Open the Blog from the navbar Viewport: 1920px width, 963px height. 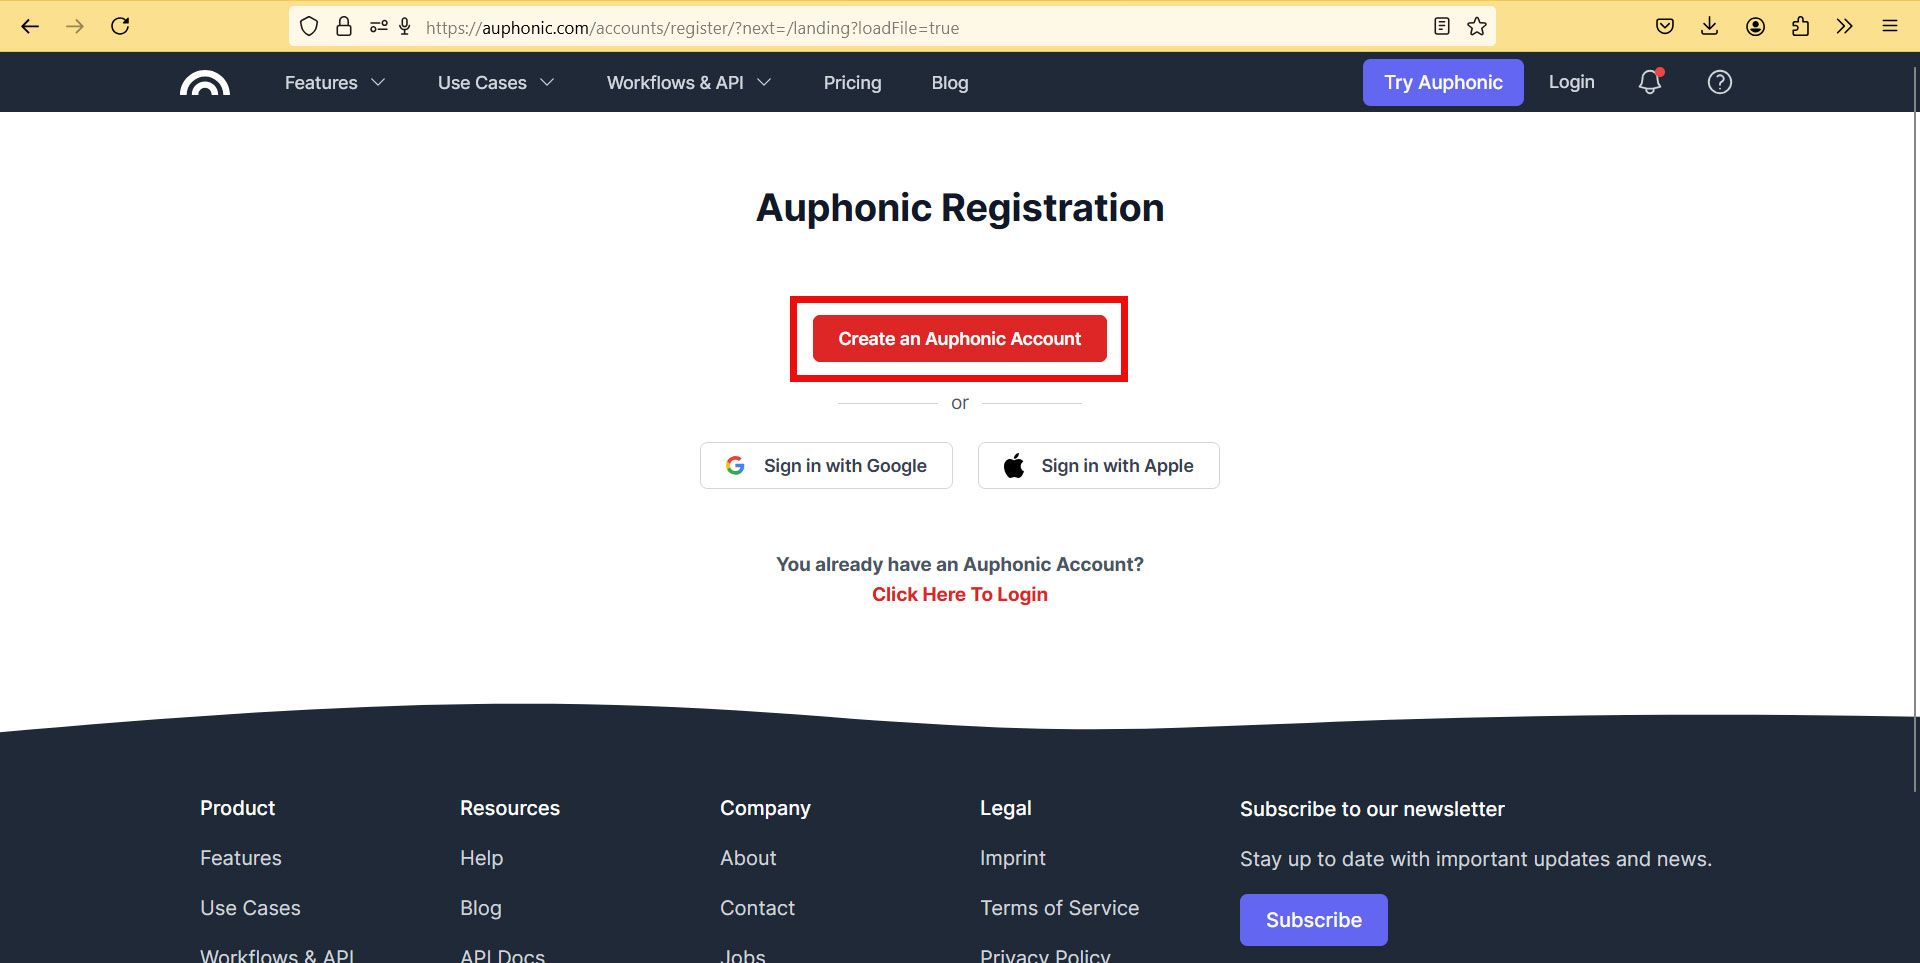tap(950, 83)
